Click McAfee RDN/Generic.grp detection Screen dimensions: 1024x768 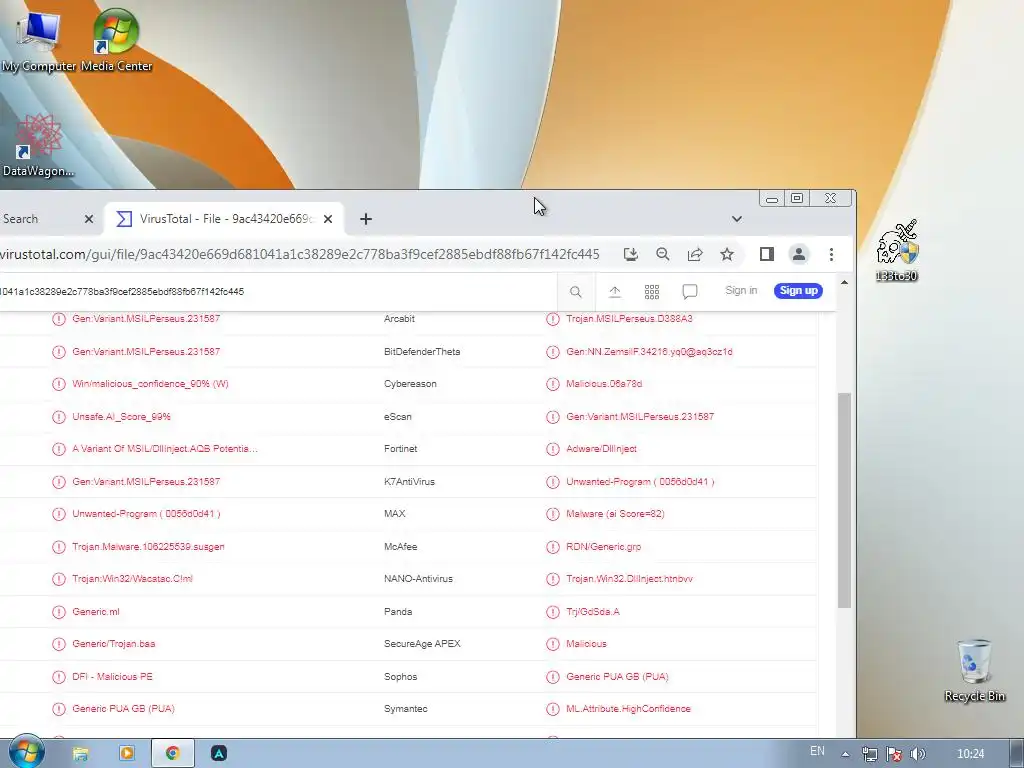click(603, 546)
